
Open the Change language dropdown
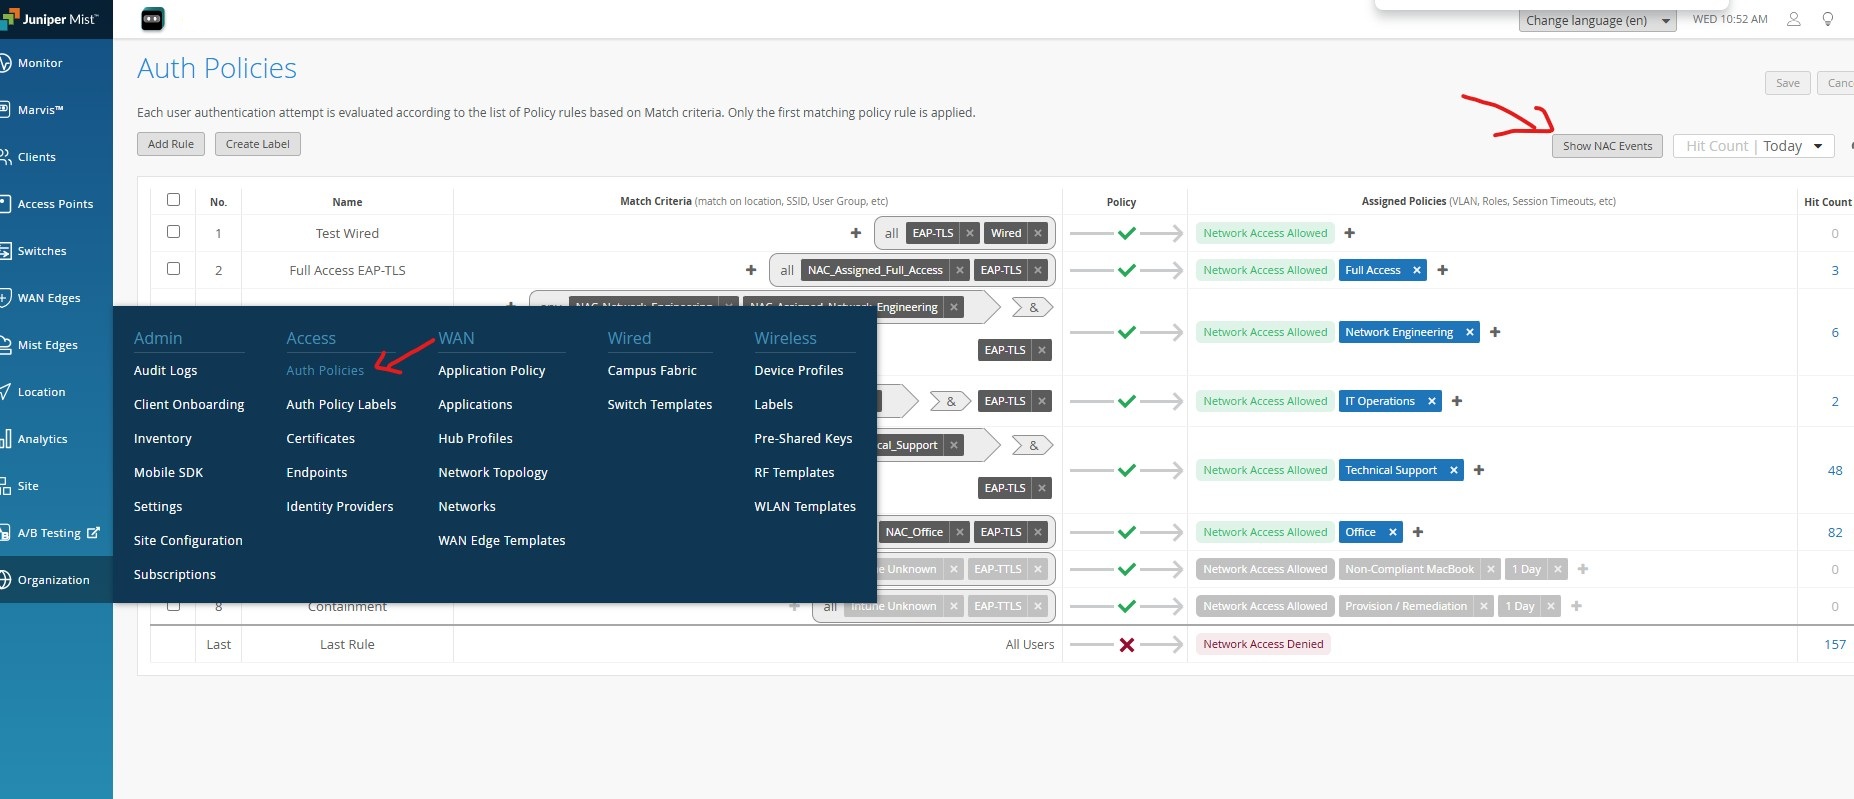(1598, 20)
